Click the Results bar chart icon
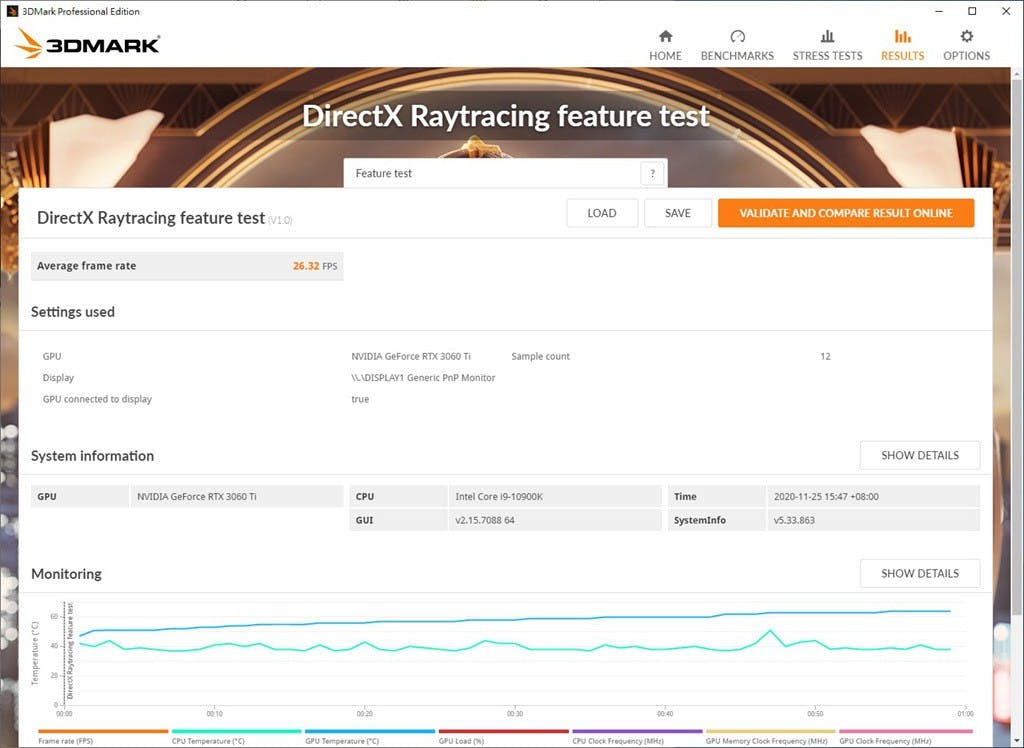The height and width of the screenshot is (748, 1024). pos(902,37)
